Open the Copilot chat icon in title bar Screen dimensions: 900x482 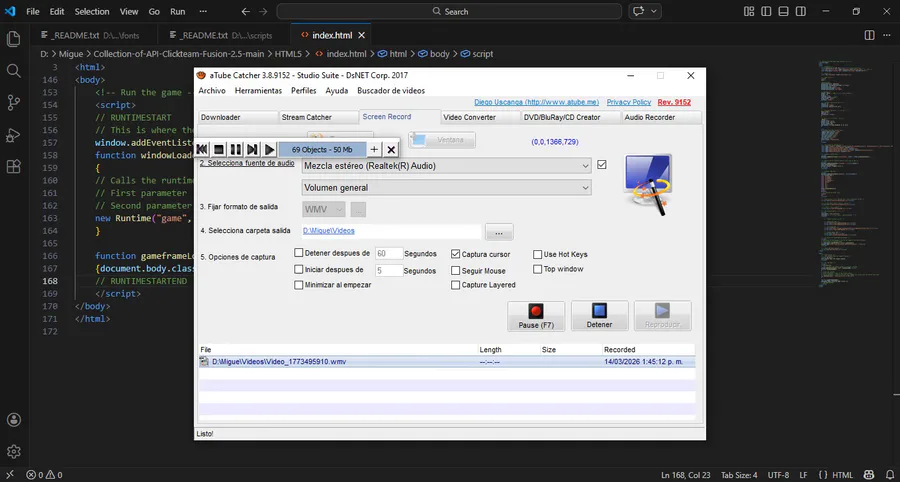pos(638,11)
